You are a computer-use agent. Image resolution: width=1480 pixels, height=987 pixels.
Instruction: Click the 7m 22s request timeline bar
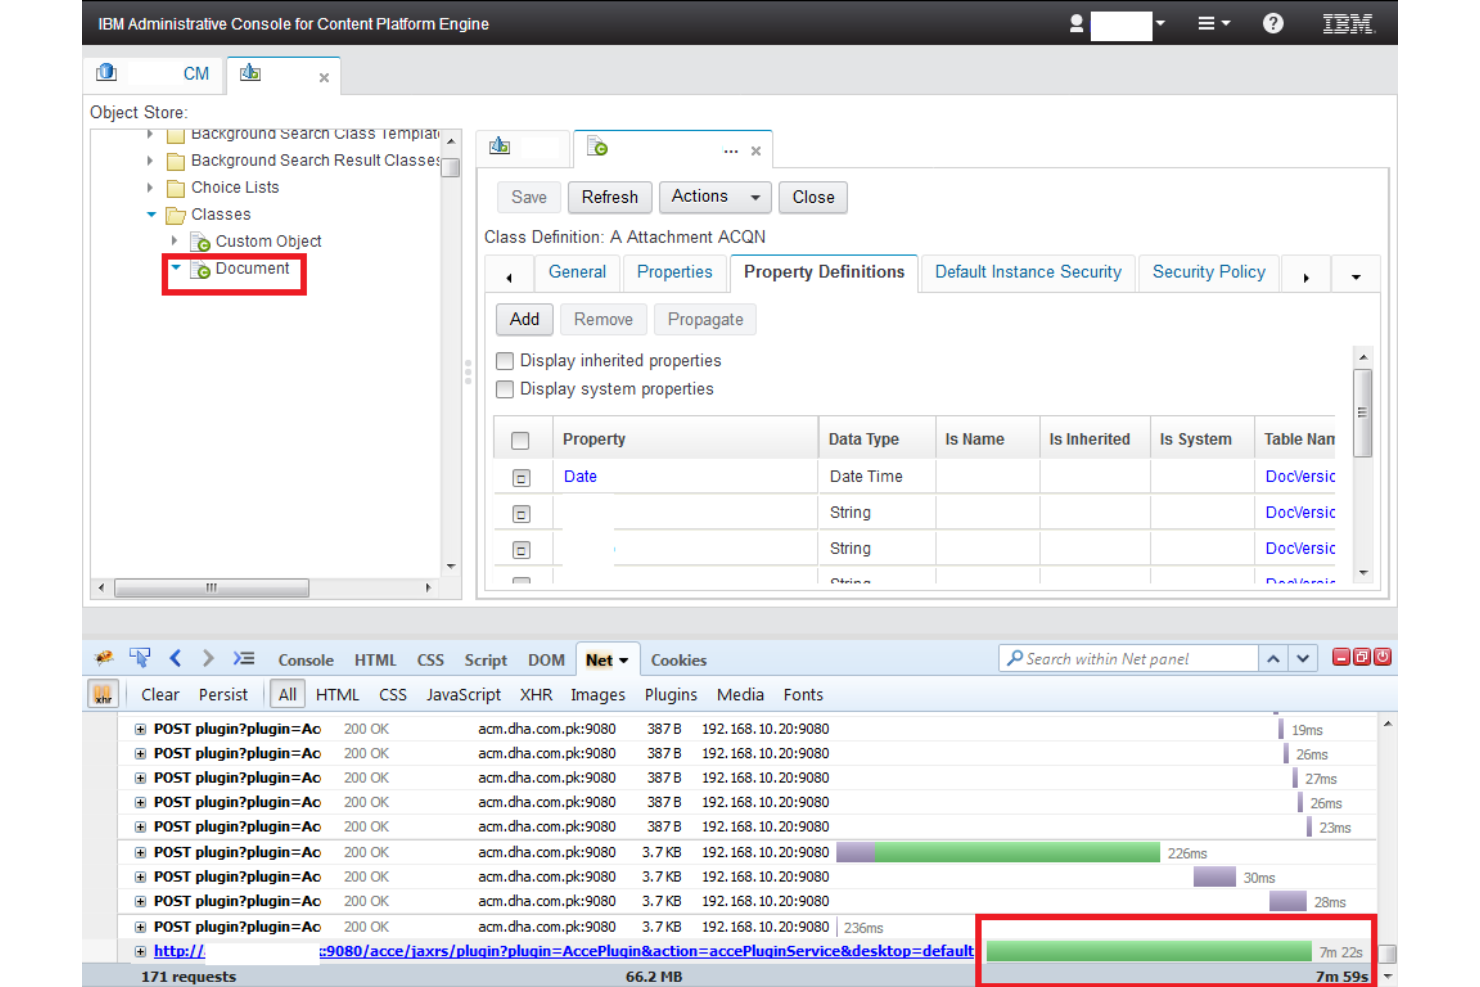click(x=1148, y=951)
